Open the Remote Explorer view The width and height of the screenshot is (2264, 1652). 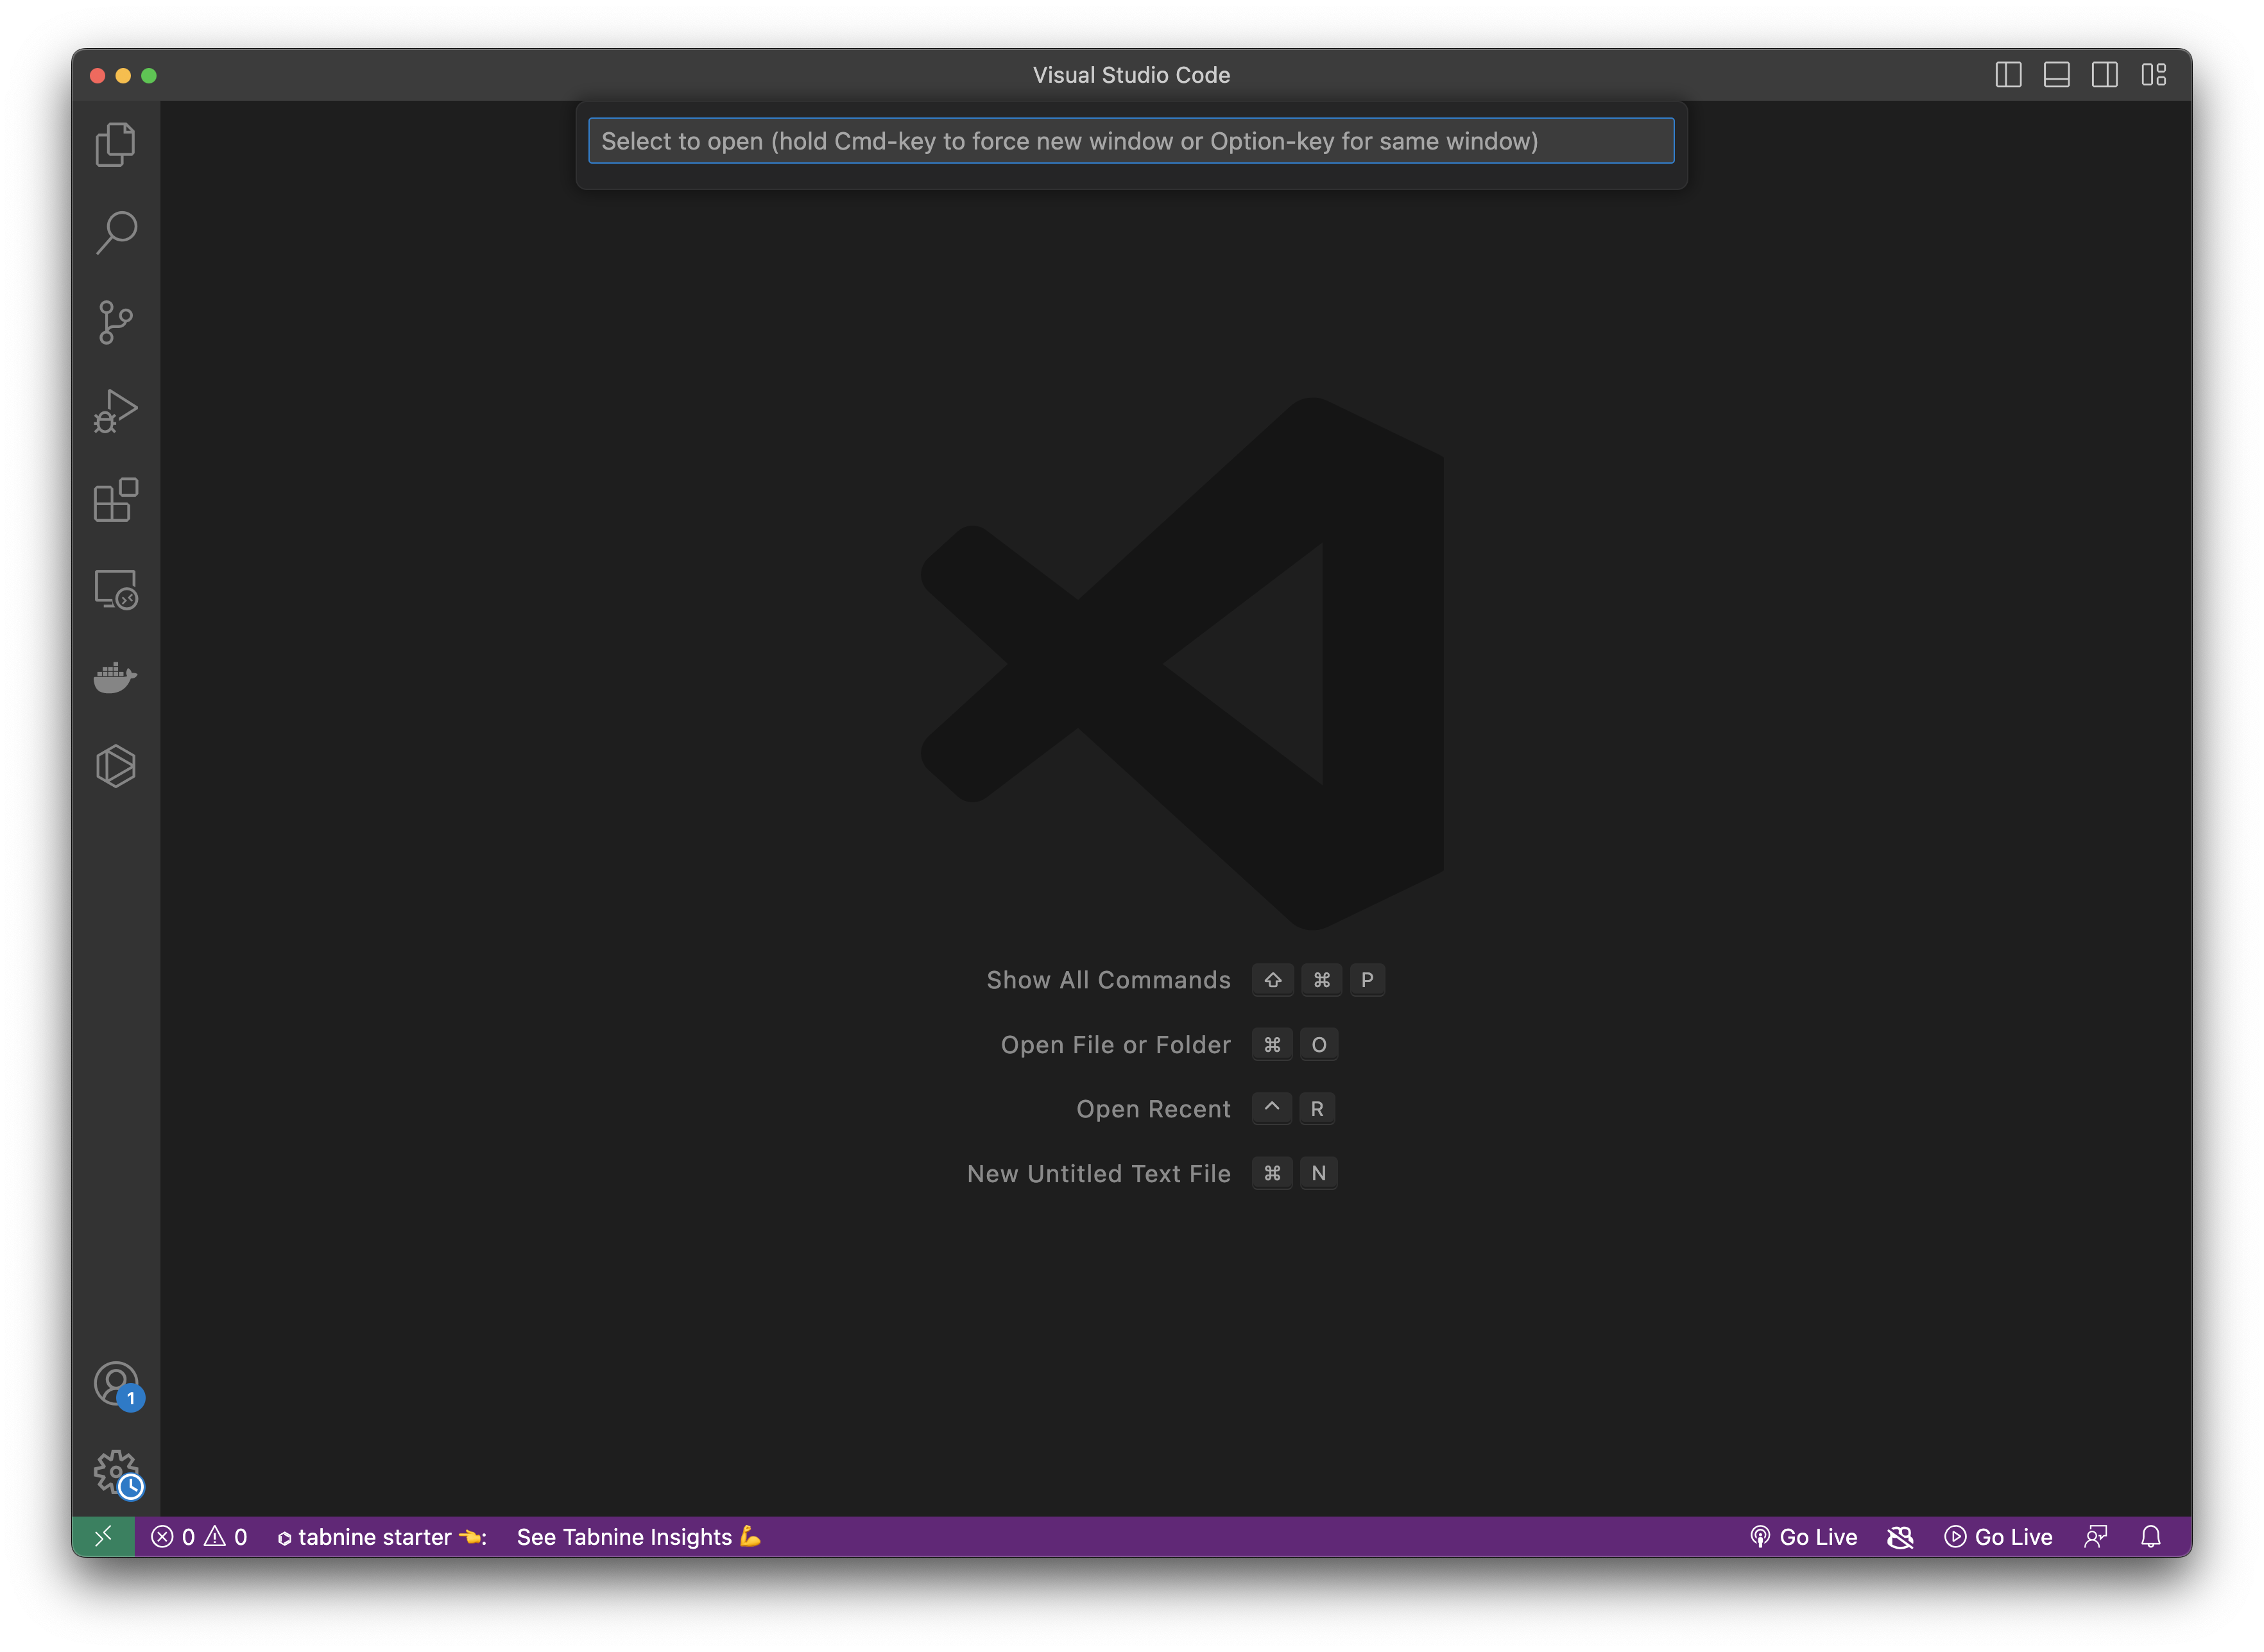(116, 589)
